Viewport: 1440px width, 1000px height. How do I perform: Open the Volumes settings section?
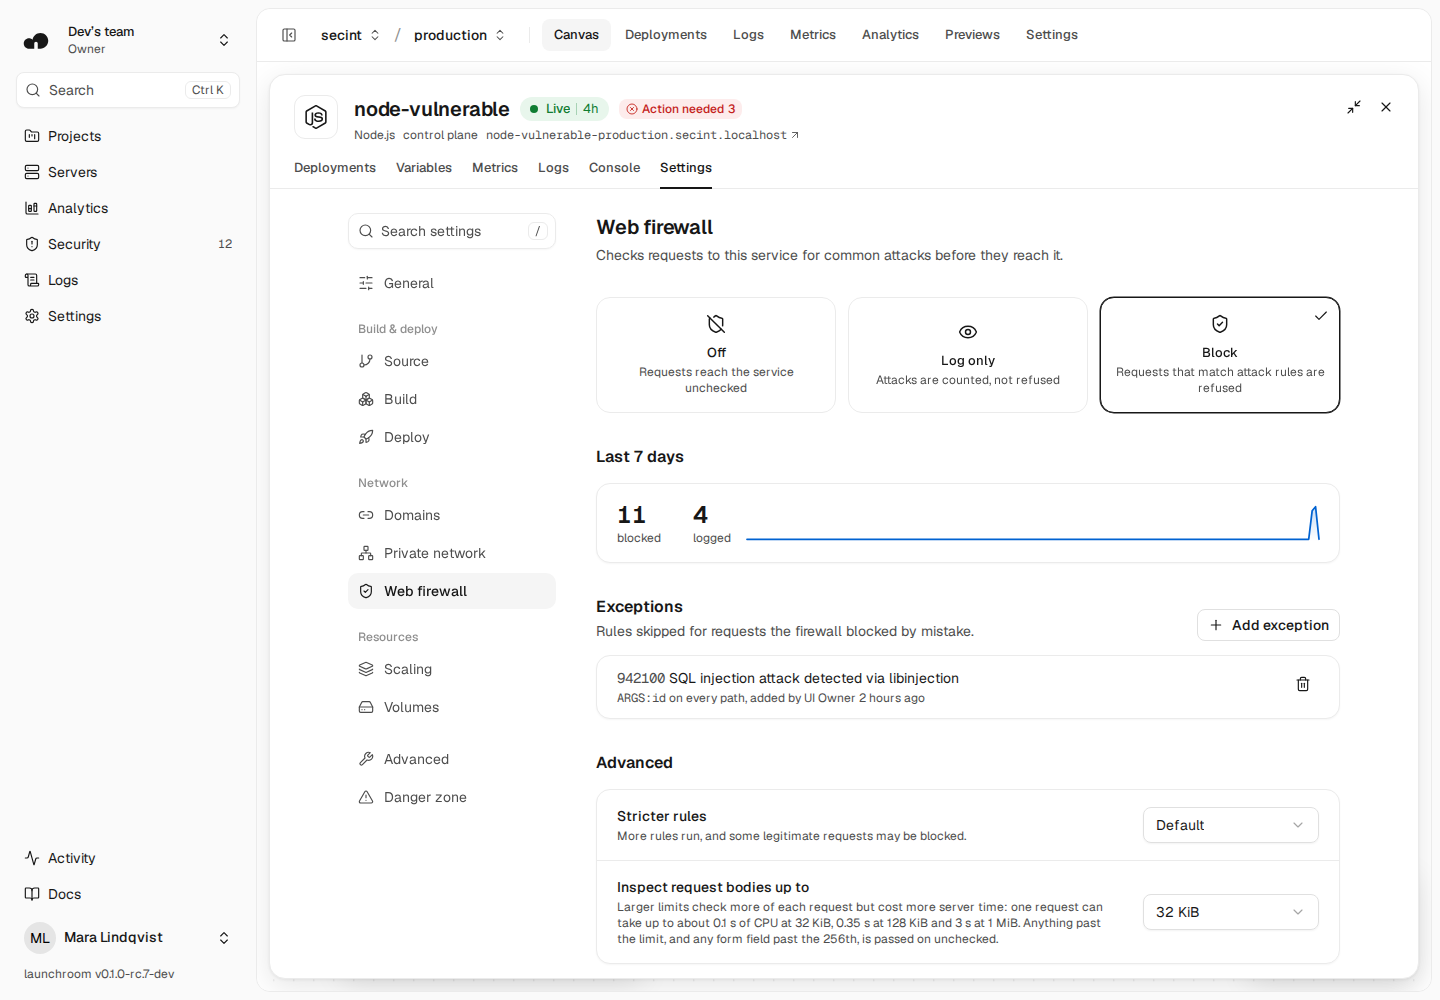pyautogui.click(x=452, y=707)
